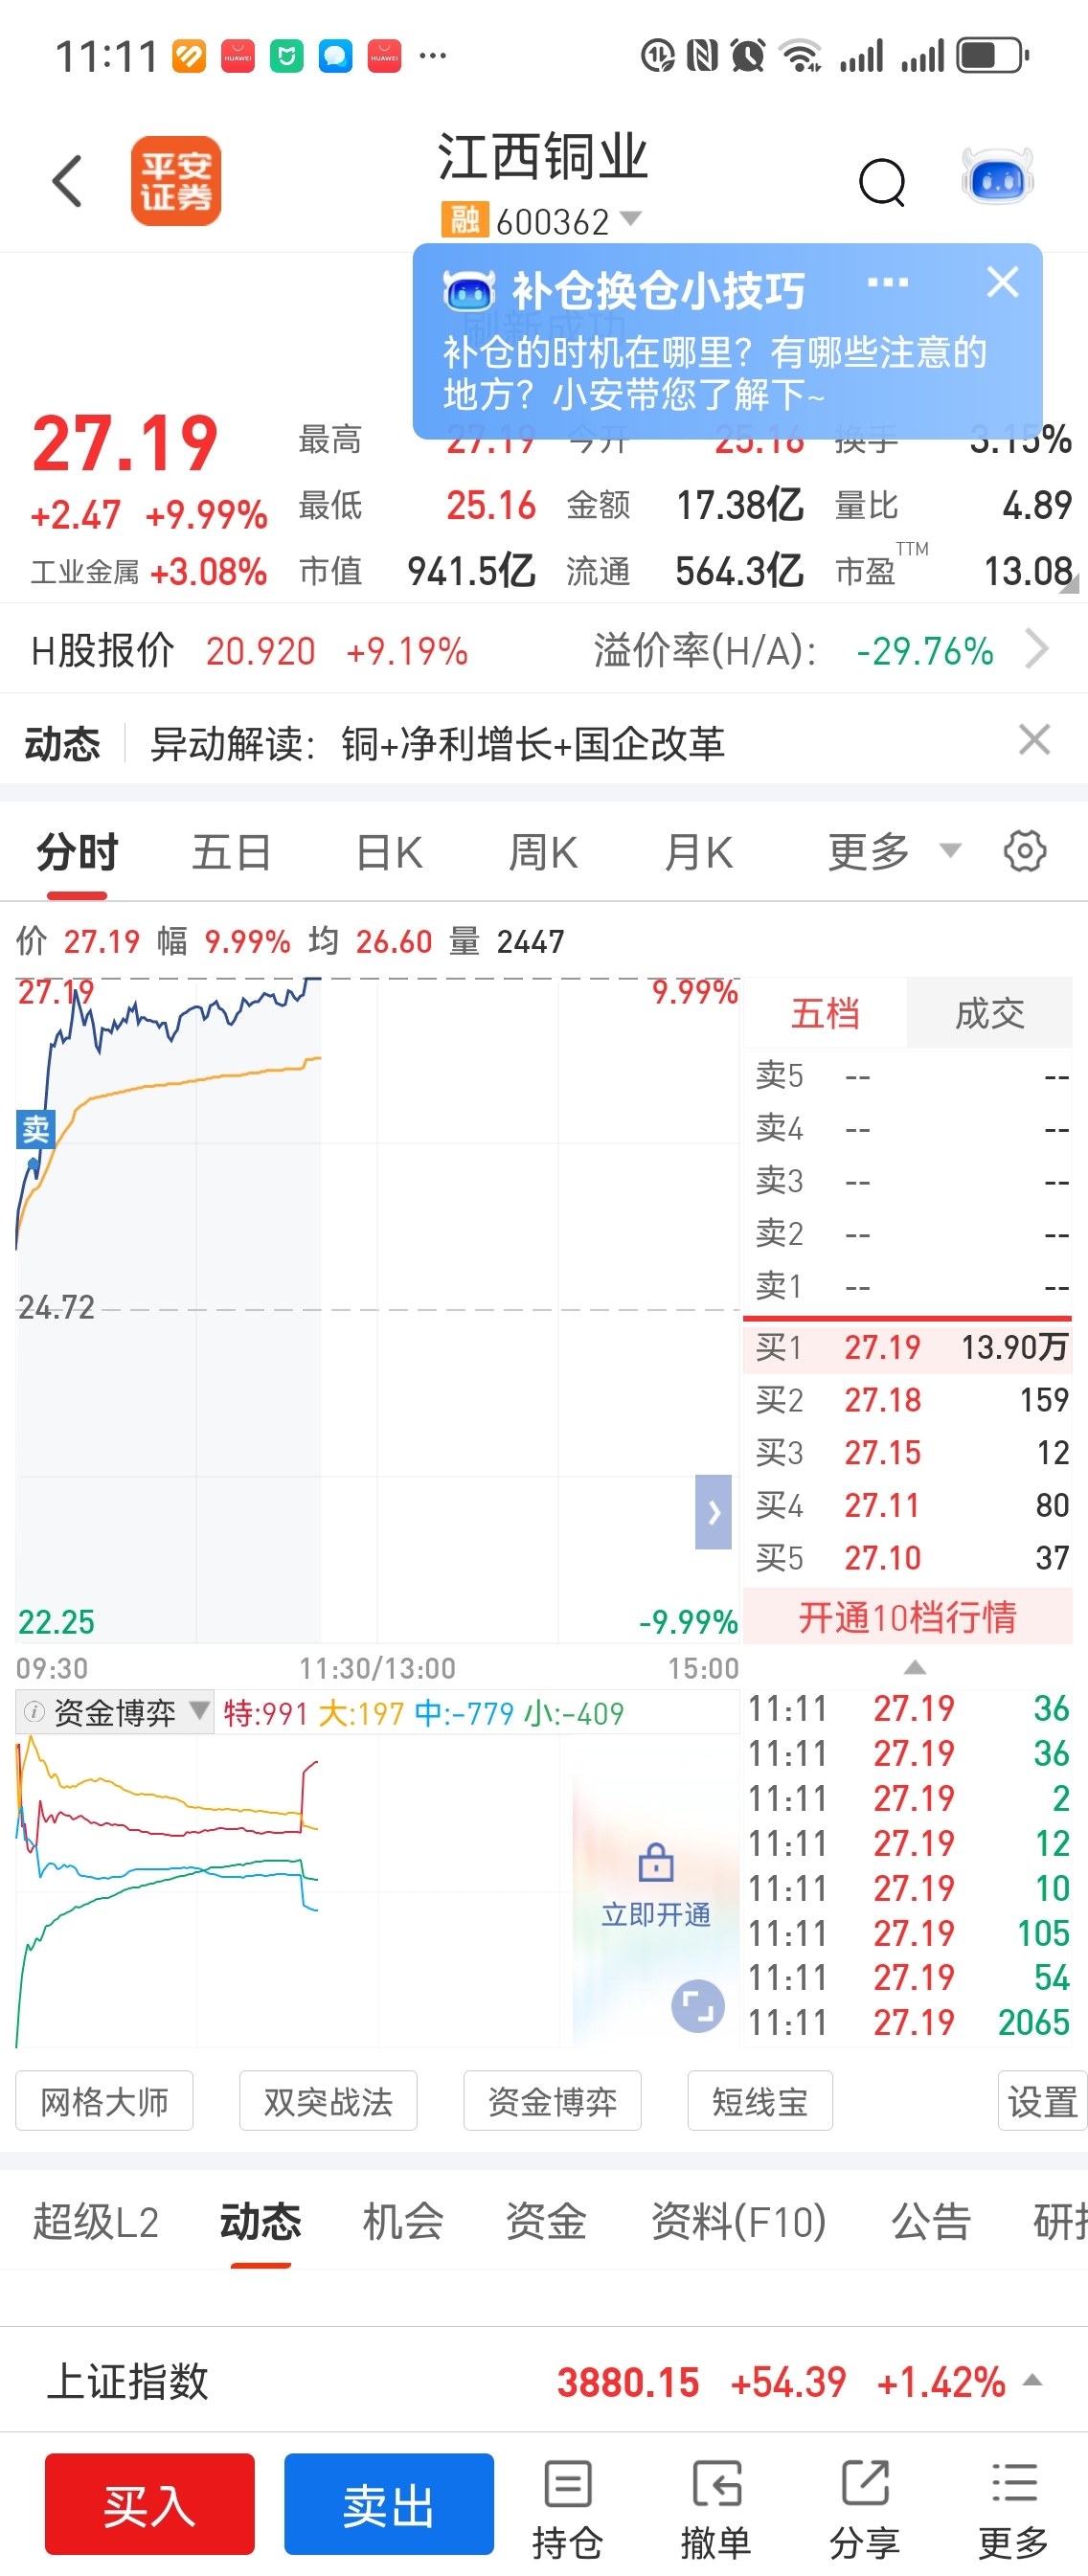The width and height of the screenshot is (1088, 2576).
Task: Open the 双突战法 tool
Action: coord(328,2102)
